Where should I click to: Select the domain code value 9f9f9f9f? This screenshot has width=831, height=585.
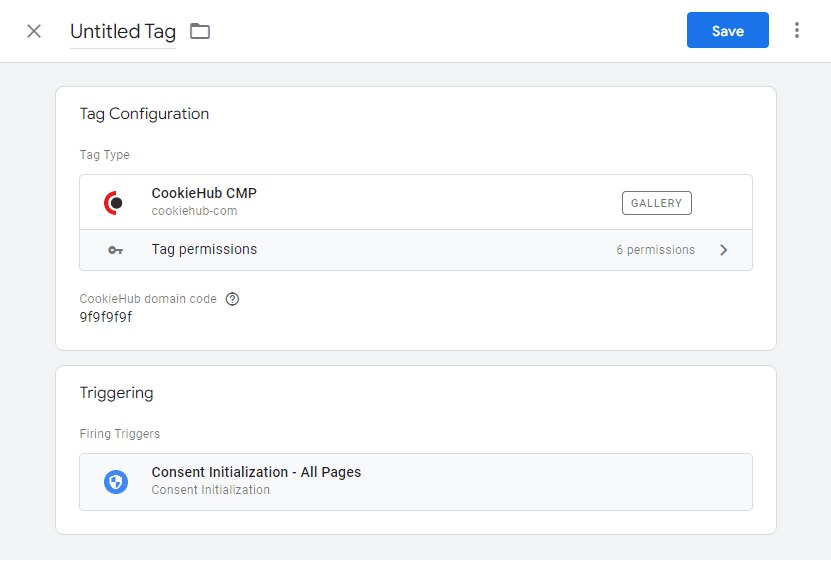104,317
